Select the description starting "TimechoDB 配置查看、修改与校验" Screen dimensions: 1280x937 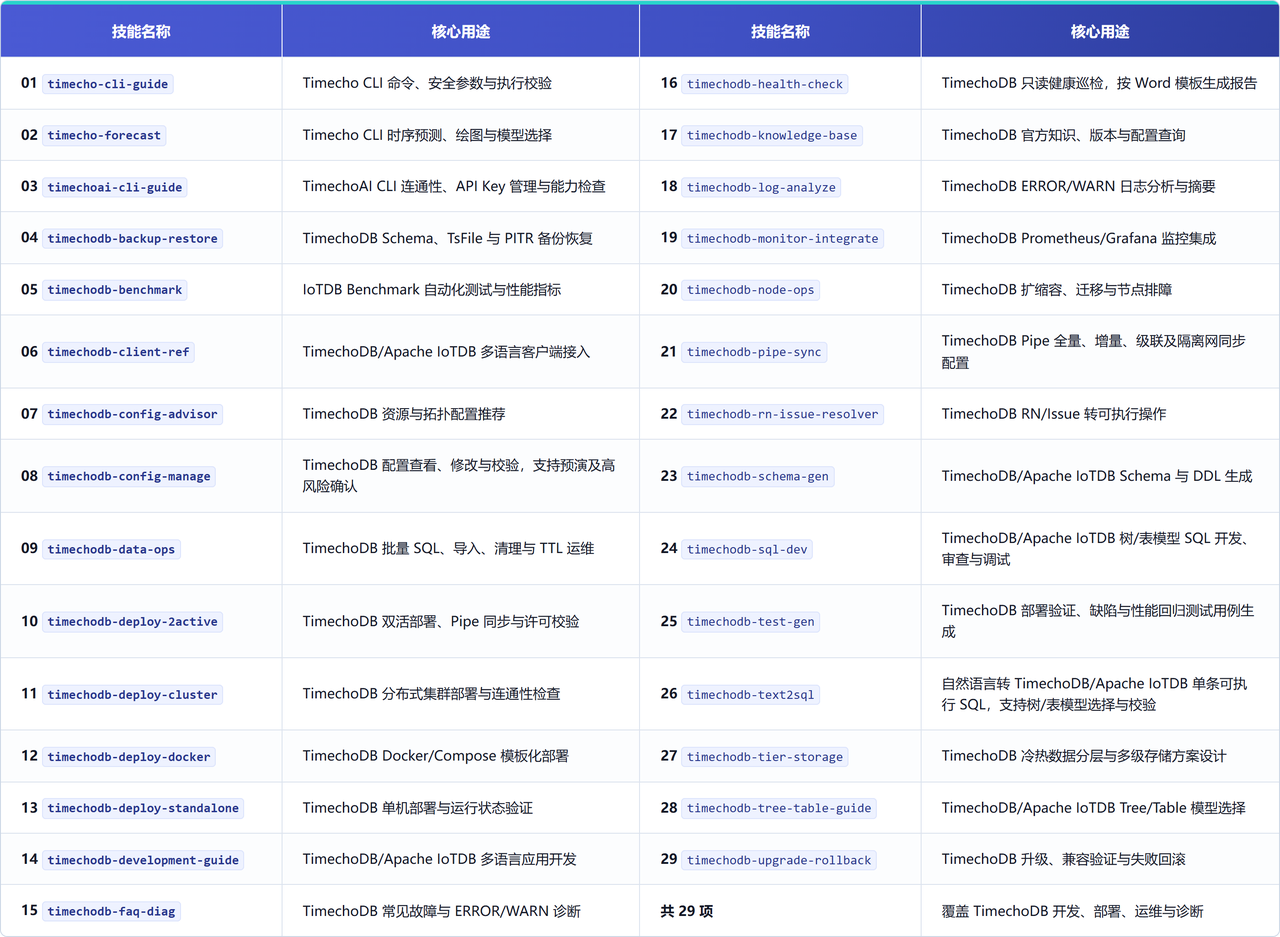click(460, 476)
